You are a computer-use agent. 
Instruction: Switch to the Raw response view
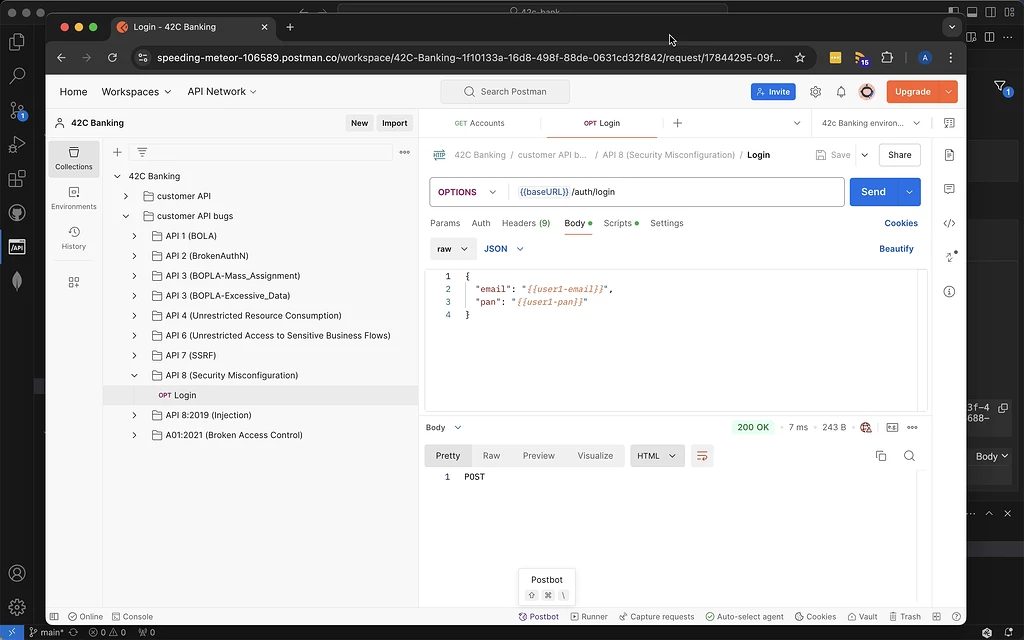click(x=491, y=456)
